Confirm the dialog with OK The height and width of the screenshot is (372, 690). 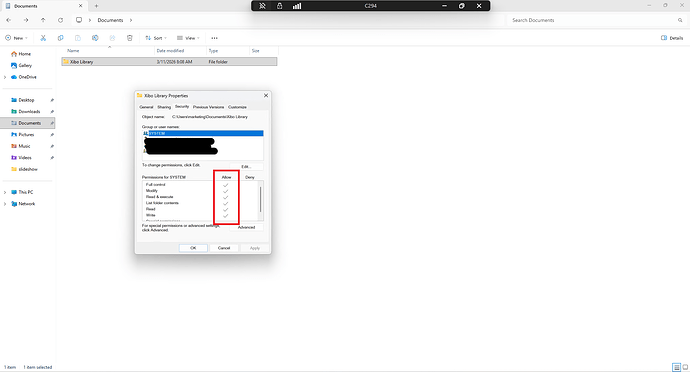click(x=193, y=248)
